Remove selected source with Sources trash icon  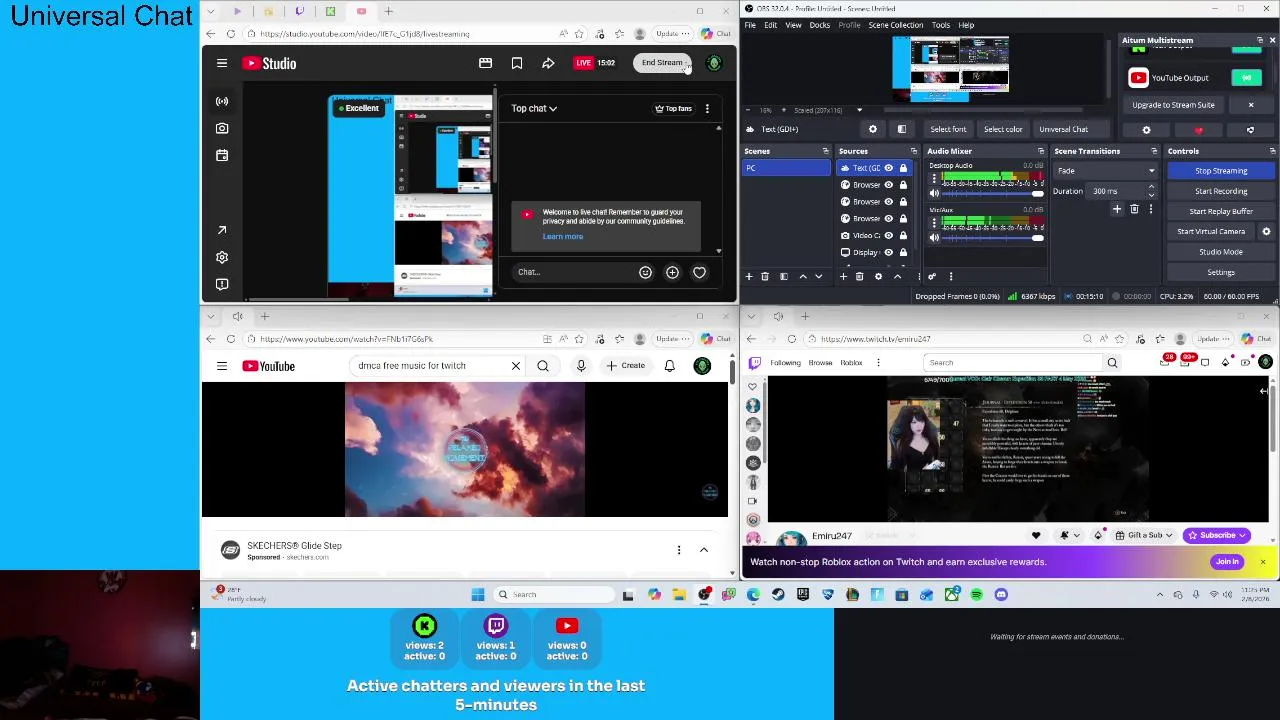click(859, 276)
